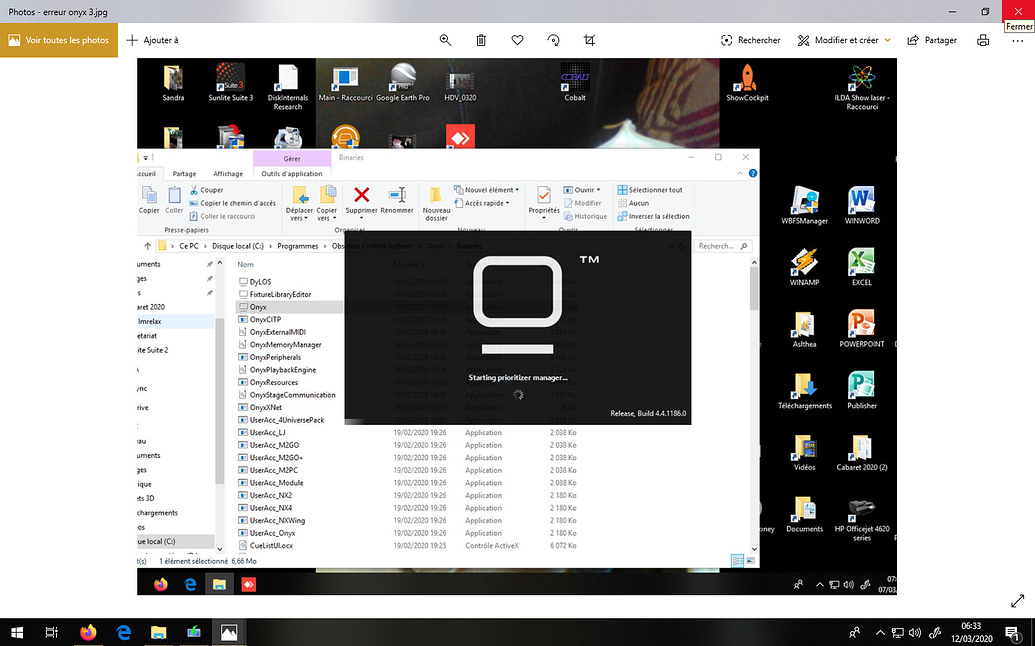
Task: Click HP Officejet 4620 series icon in photo
Action: (861, 519)
